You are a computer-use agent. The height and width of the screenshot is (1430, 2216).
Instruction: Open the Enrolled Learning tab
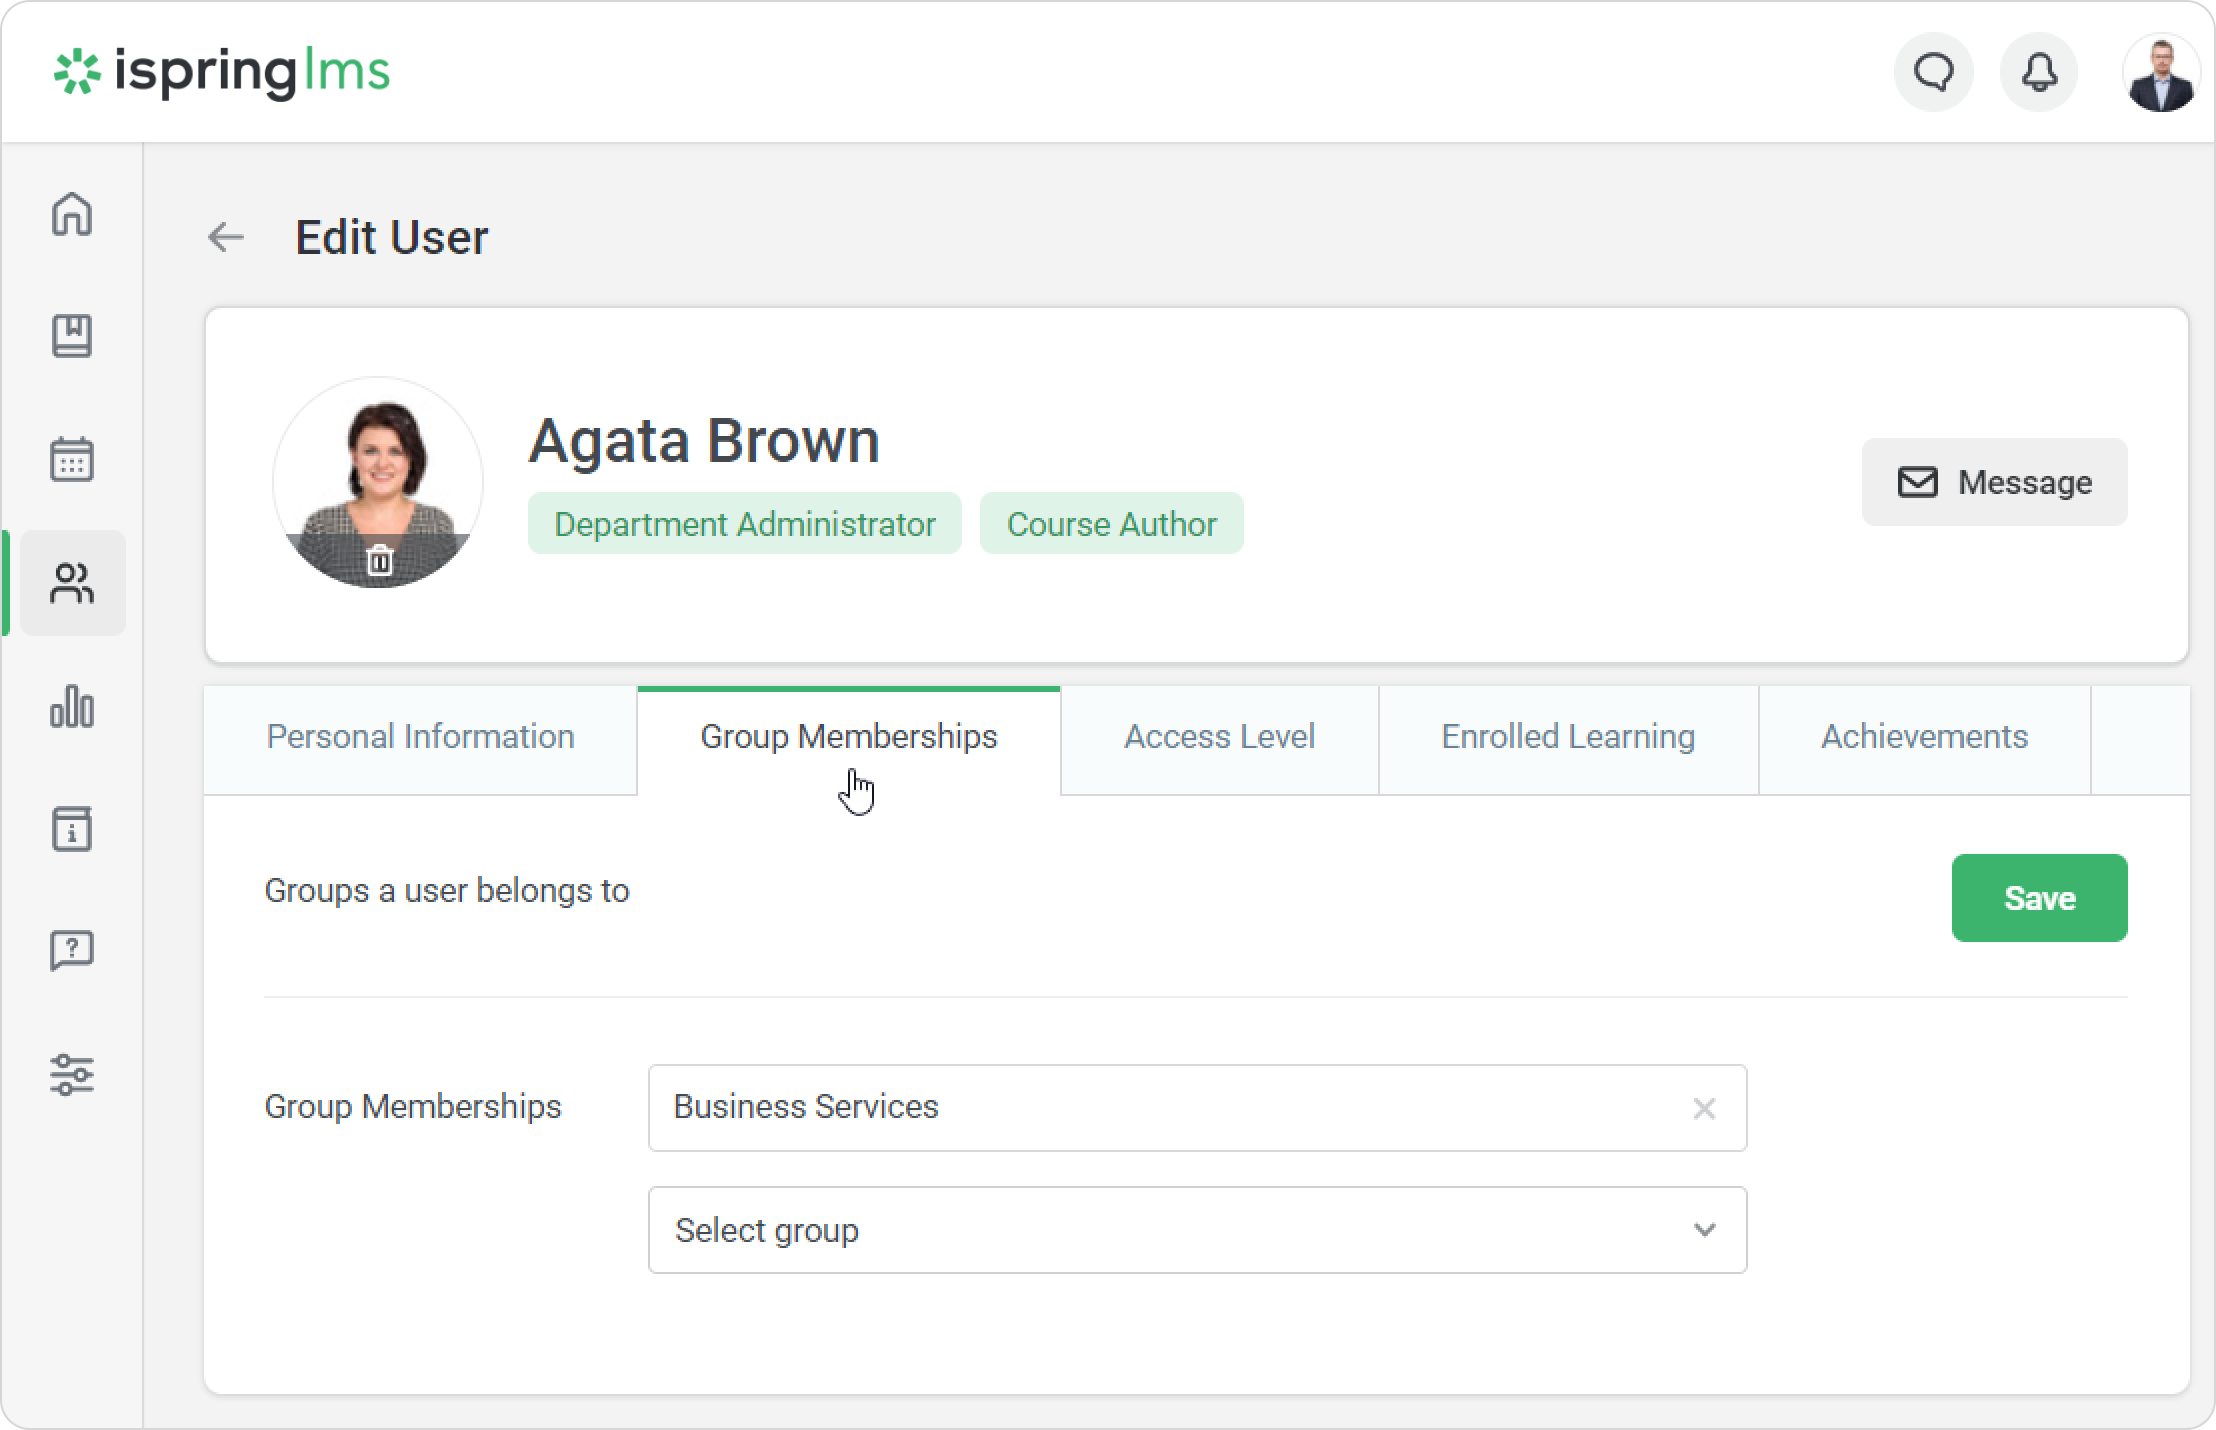[1567, 737]
